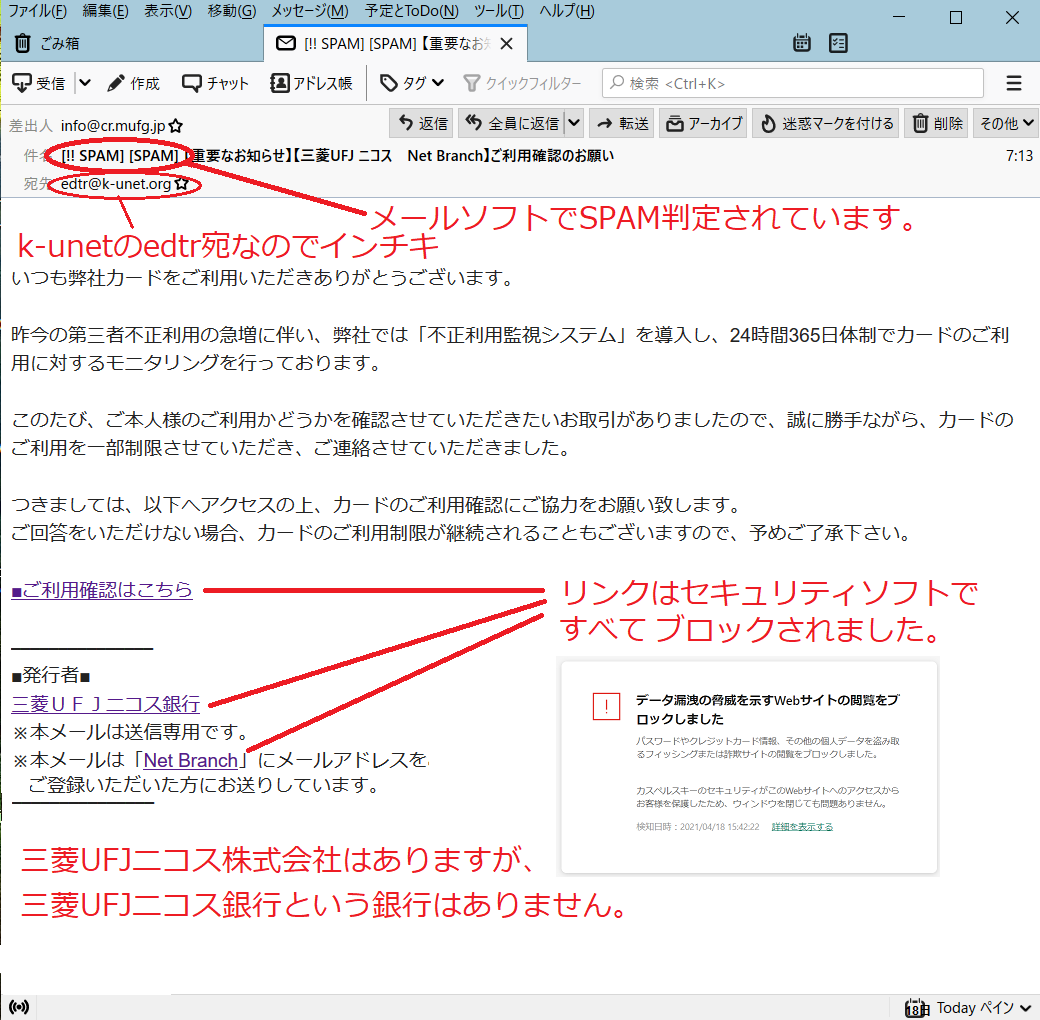Click the recipient address edtr@k-unet.org
1040x1020 pixels.
pyautogui.click(x=116, y=184)
